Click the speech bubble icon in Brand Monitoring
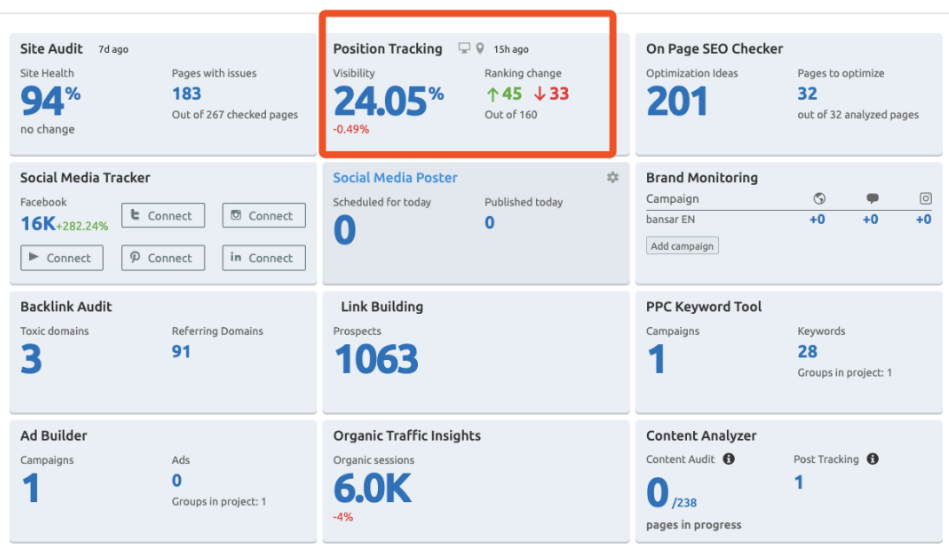 click(x=872, y=199)
